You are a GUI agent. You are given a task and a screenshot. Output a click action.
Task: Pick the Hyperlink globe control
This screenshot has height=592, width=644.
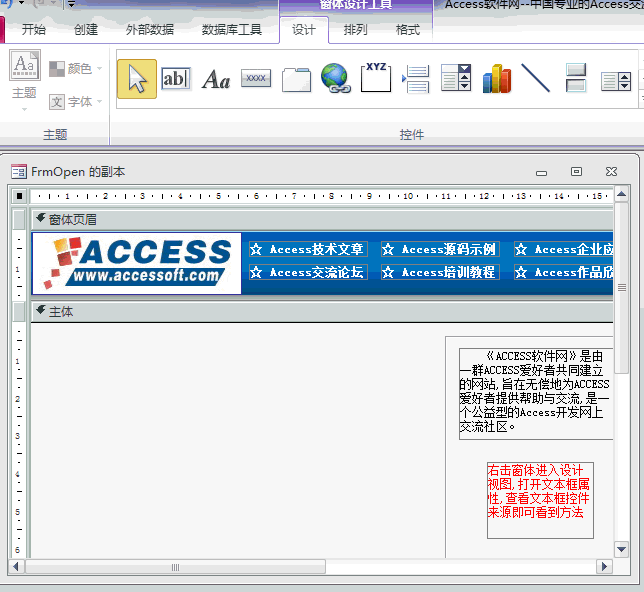[x=336, y=78]
